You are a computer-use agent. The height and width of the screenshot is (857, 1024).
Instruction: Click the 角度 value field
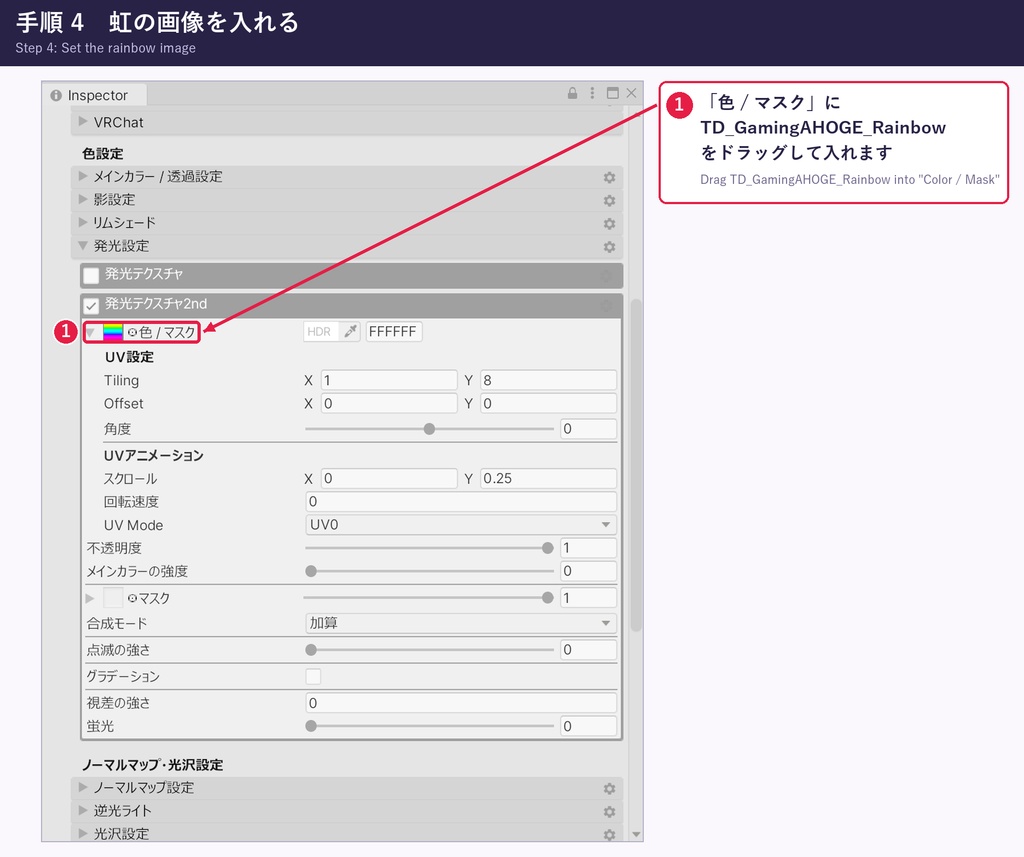pos(588,429)
